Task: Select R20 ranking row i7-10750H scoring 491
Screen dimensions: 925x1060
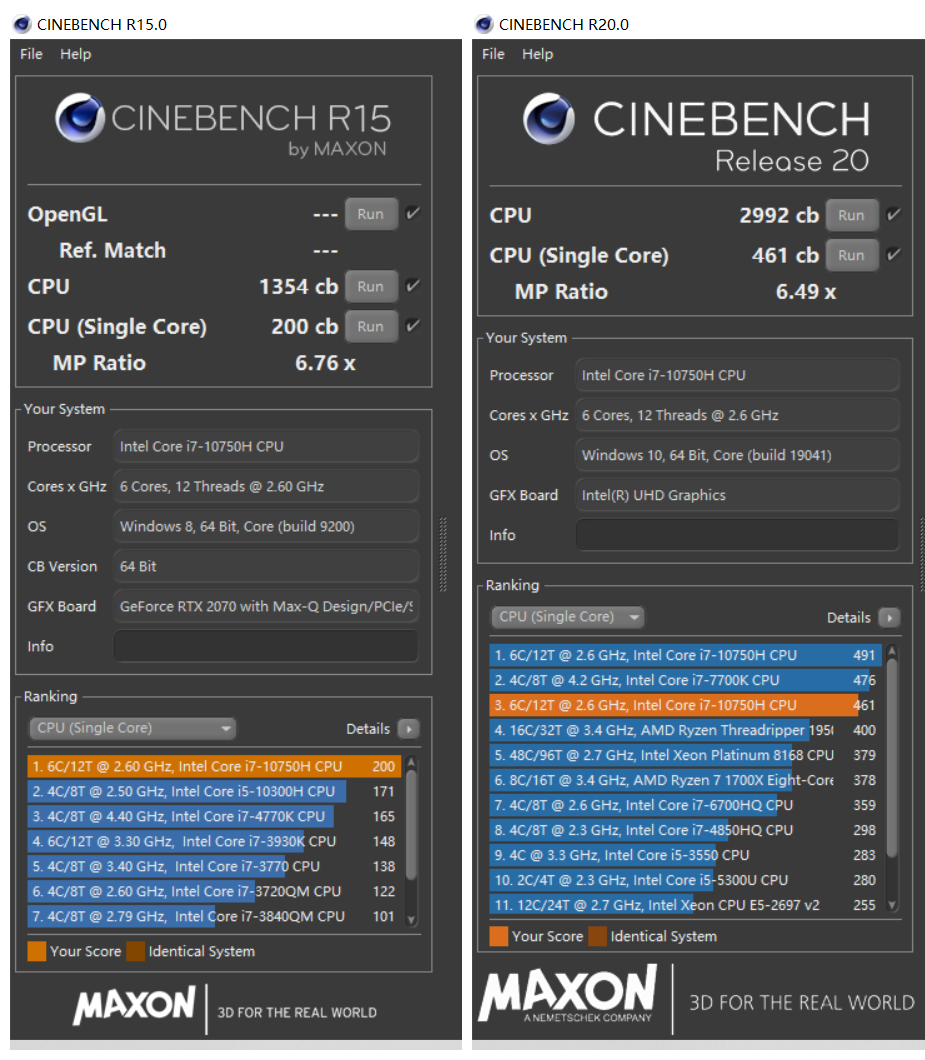Action: tap(686, 655)
